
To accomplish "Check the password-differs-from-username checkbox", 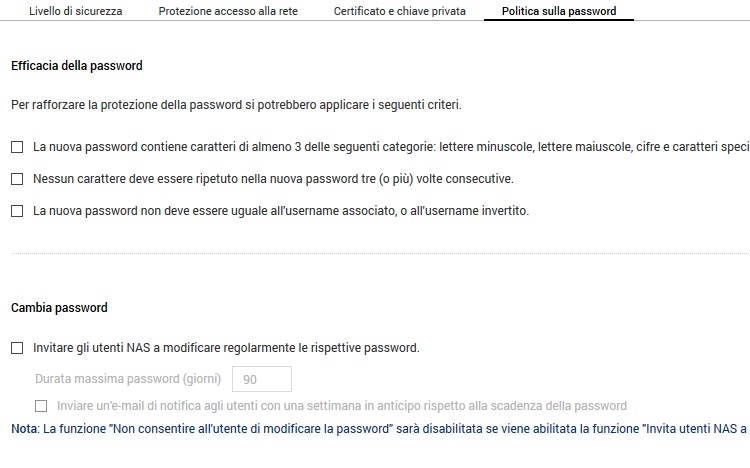I will (17, 211).
